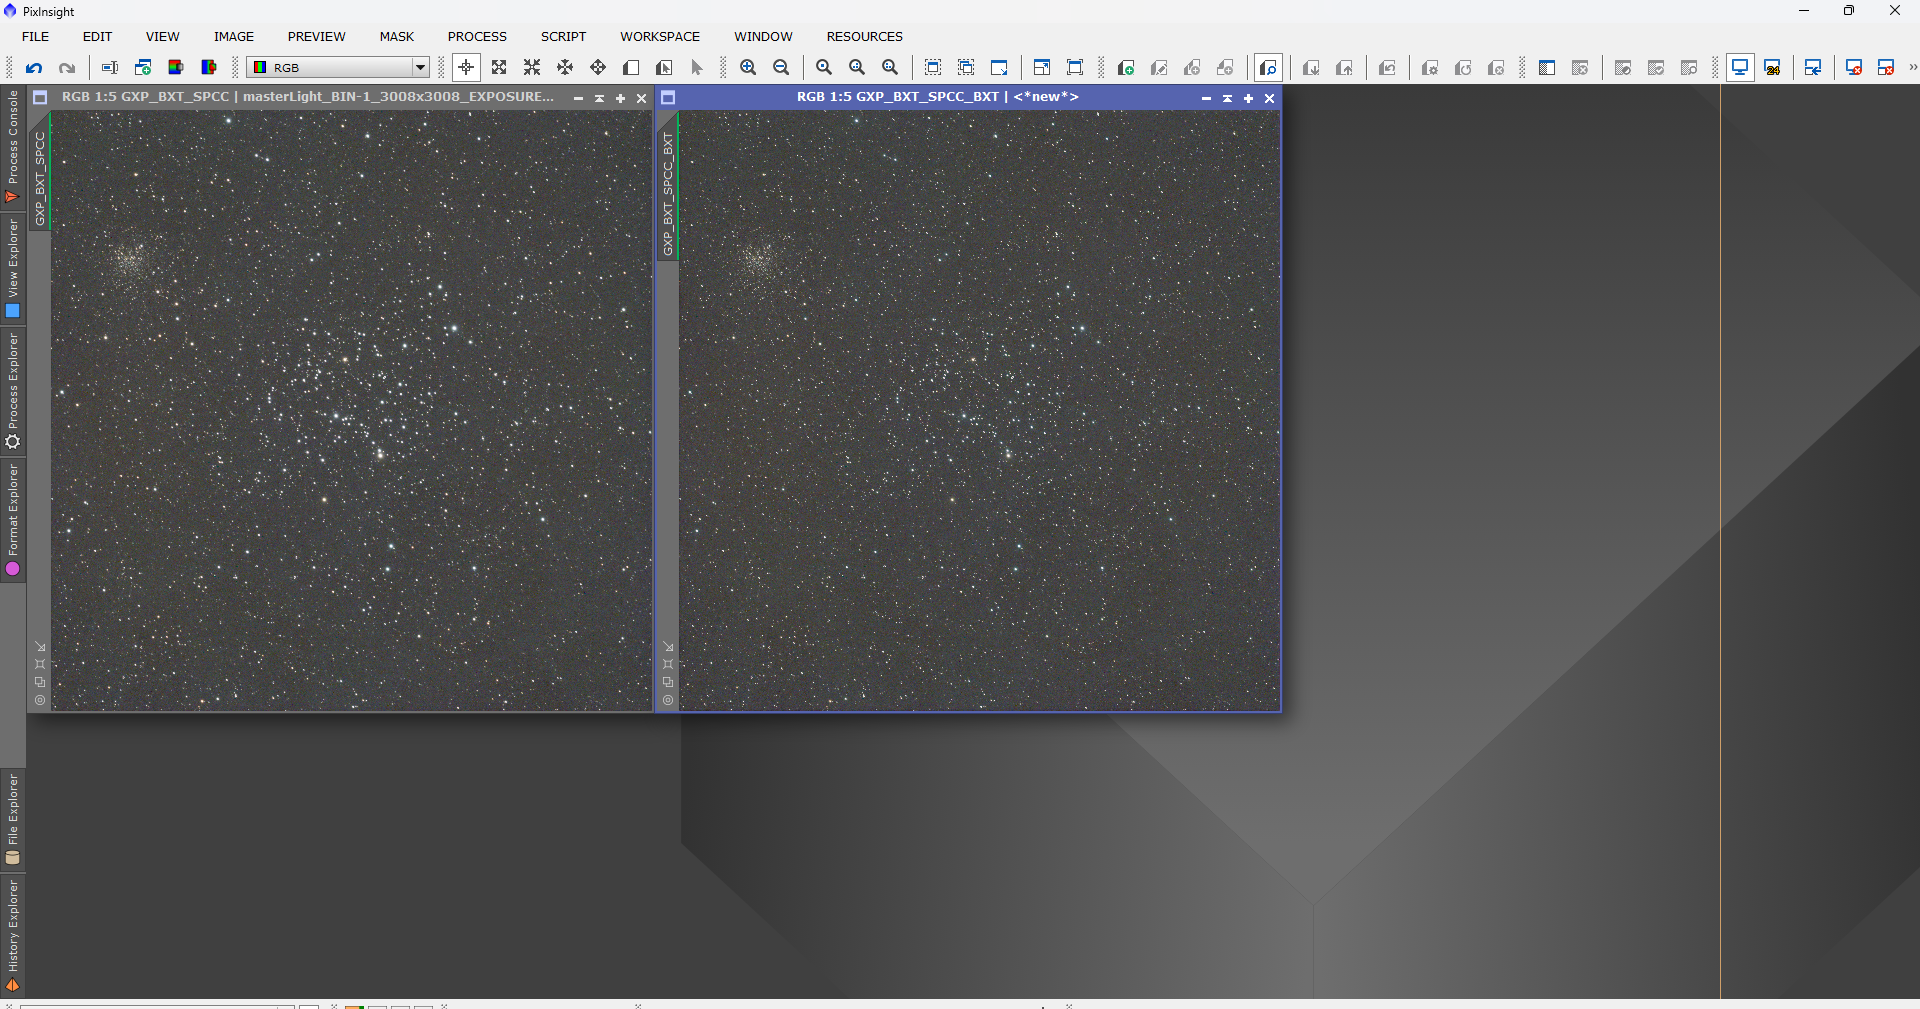Toggle the highlighted blue monitor icon button

tap(1740, 68)
